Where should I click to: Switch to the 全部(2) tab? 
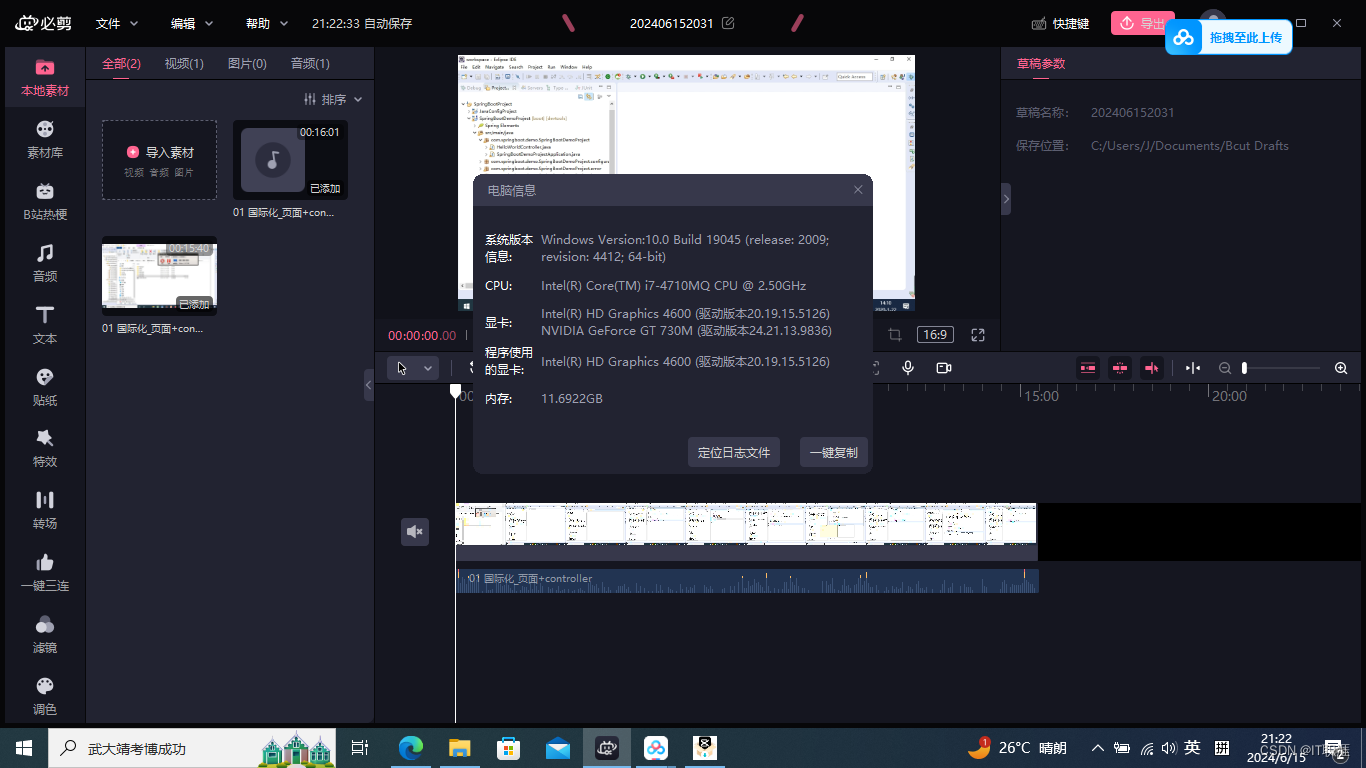121,63
